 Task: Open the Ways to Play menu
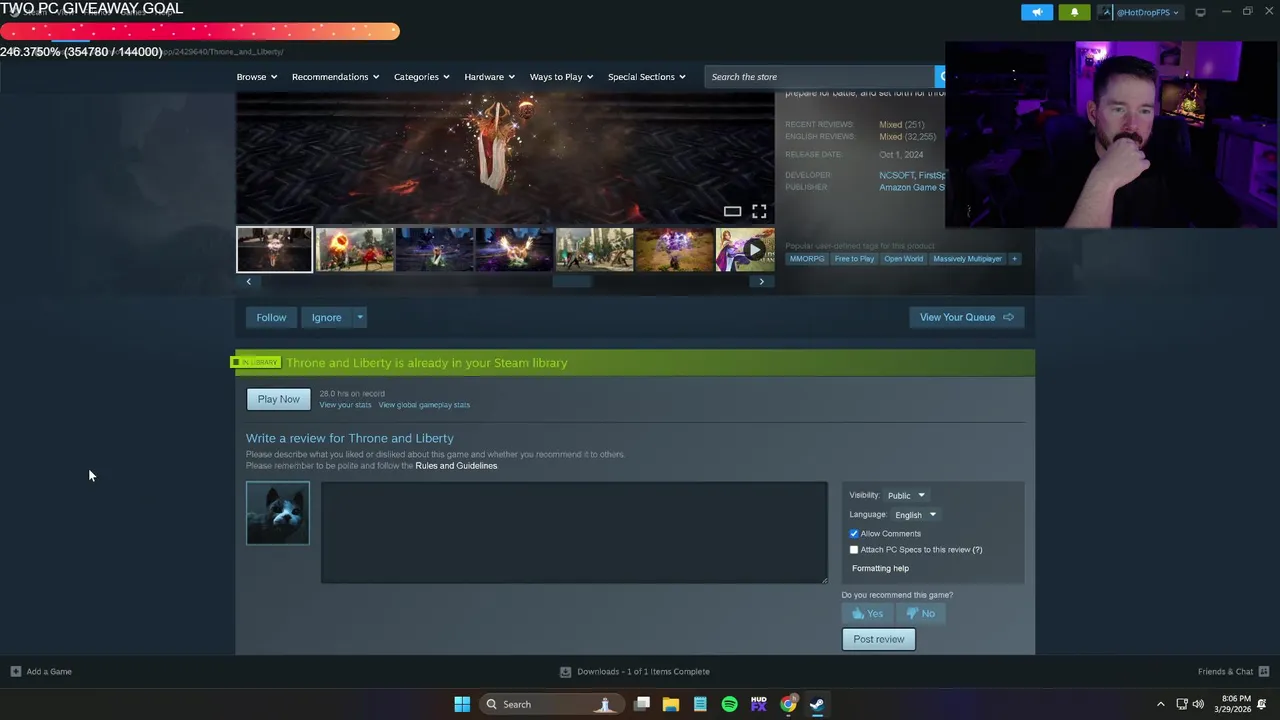[x=561, y=77]
